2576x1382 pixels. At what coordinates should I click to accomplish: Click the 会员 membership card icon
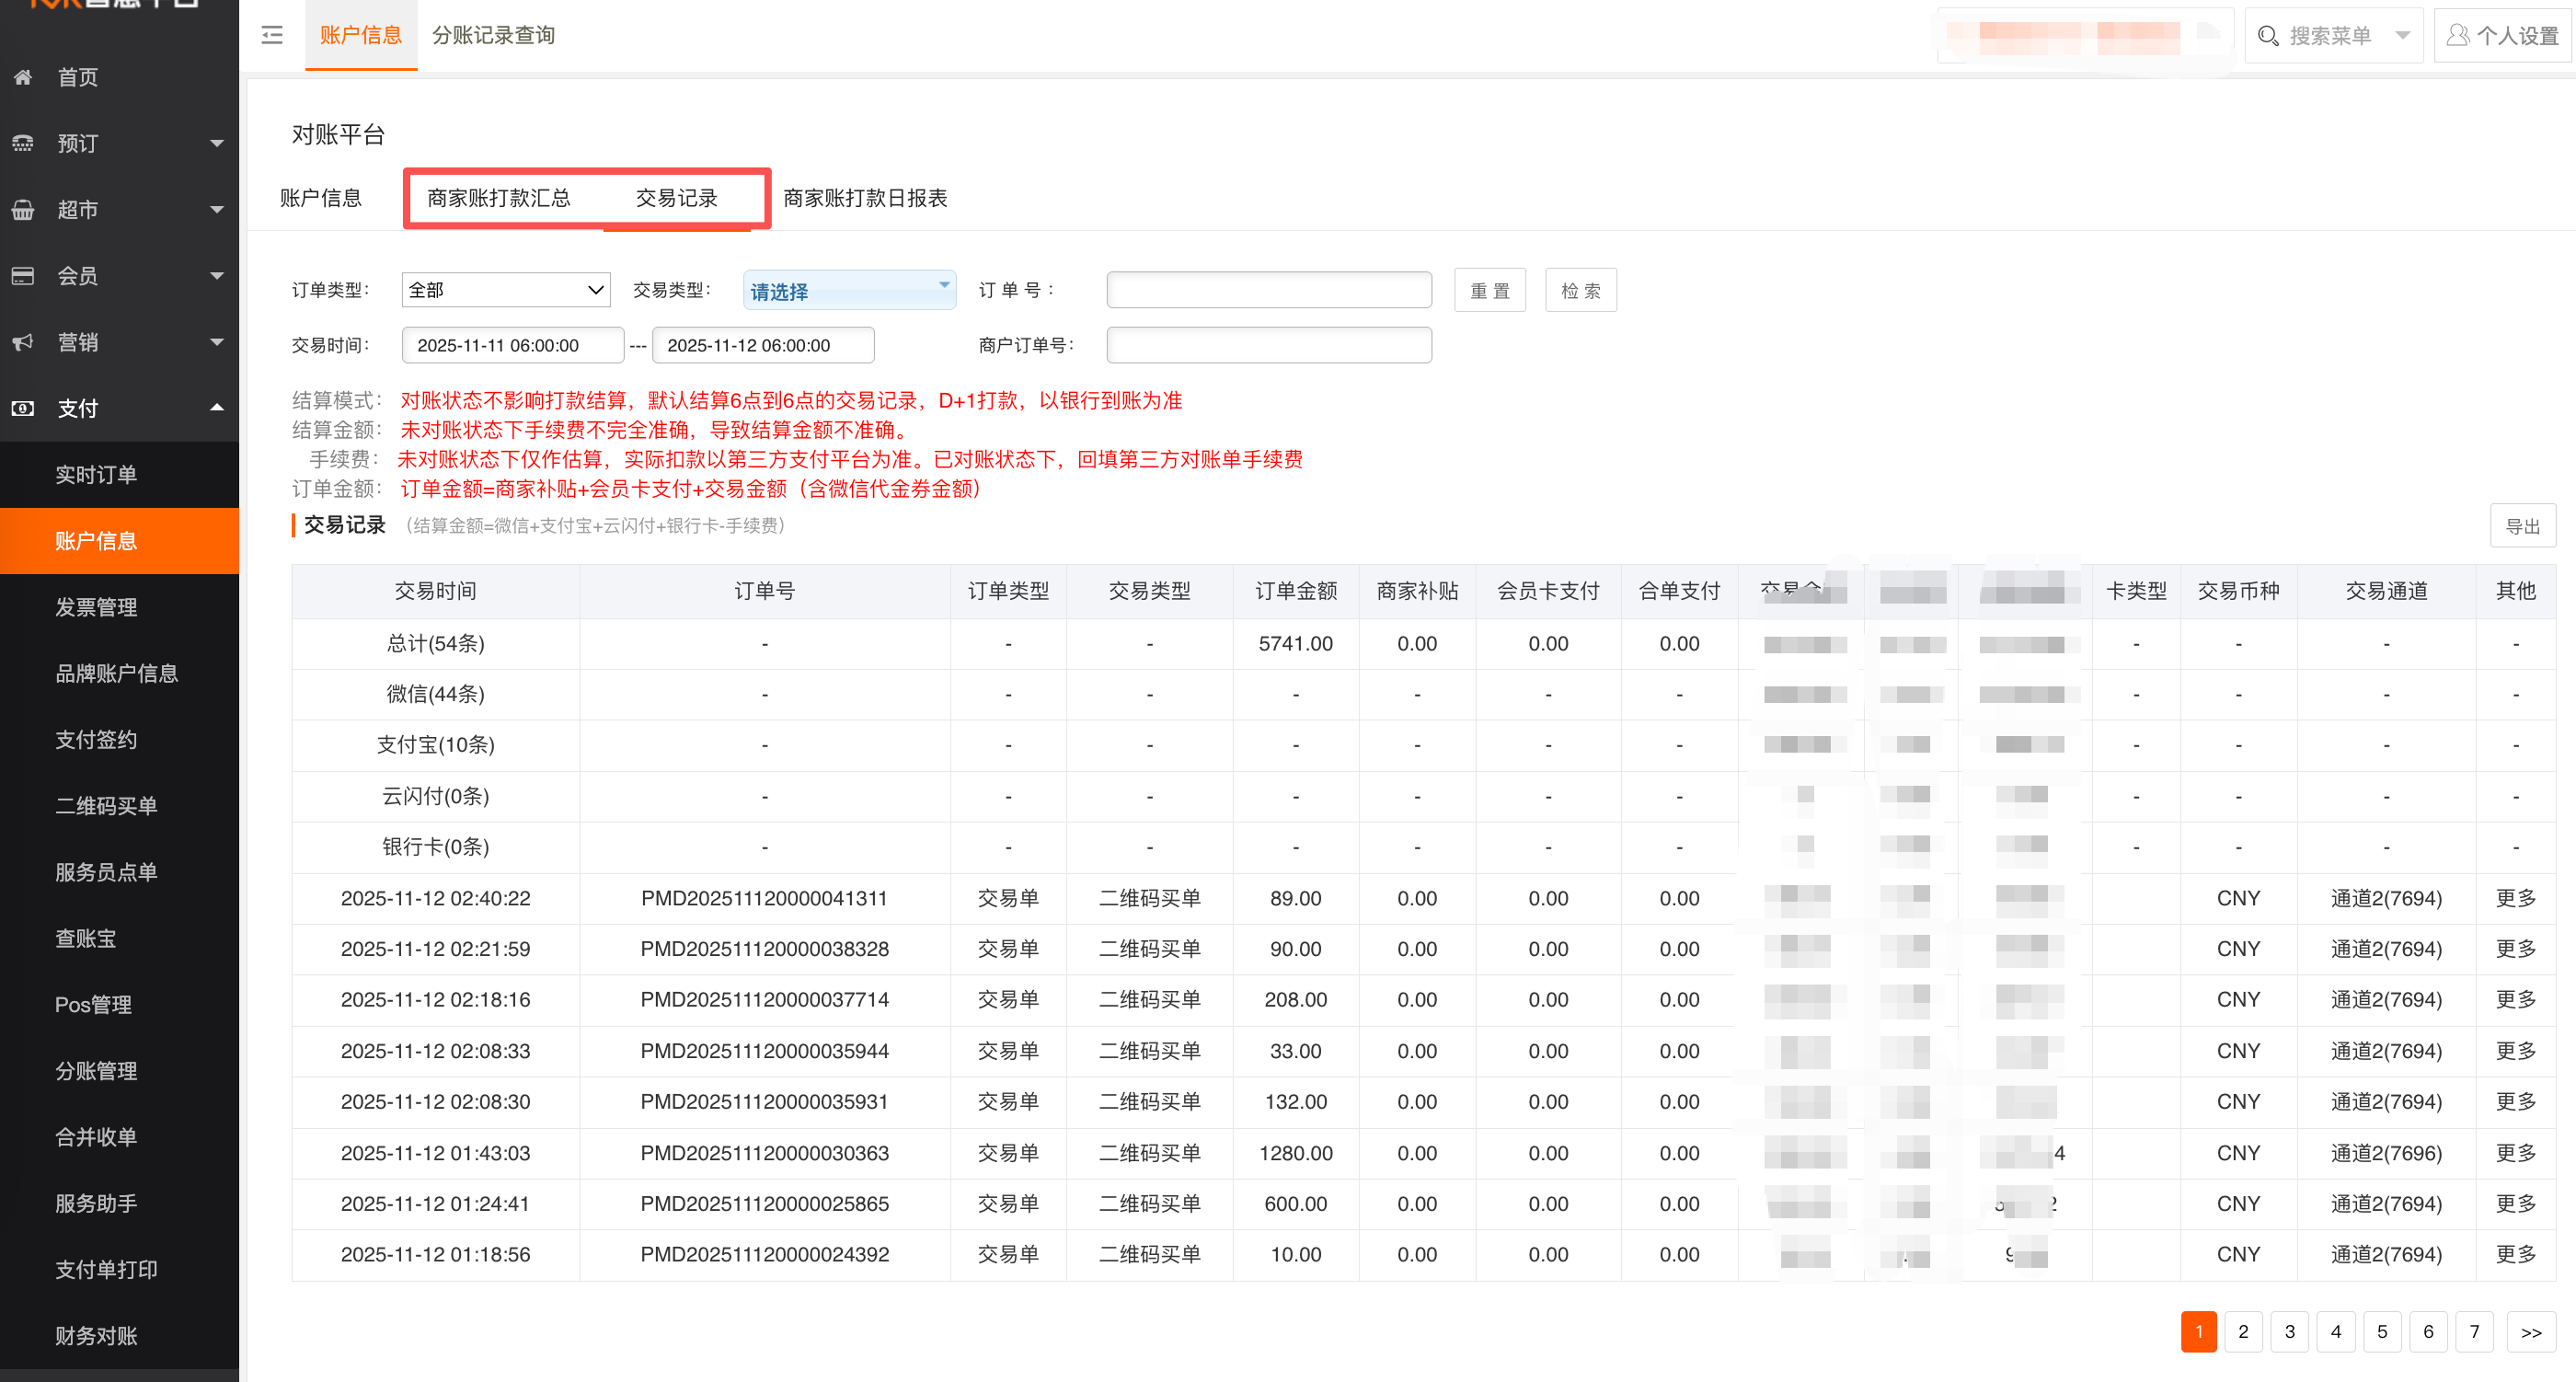point(23,275)
